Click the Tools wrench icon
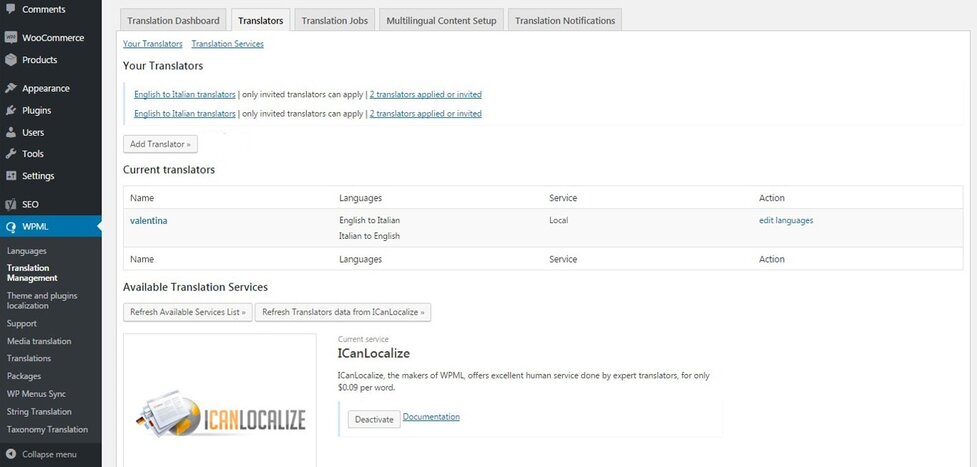The width and height of the screenshot is (977, 467). coord(11,154)
